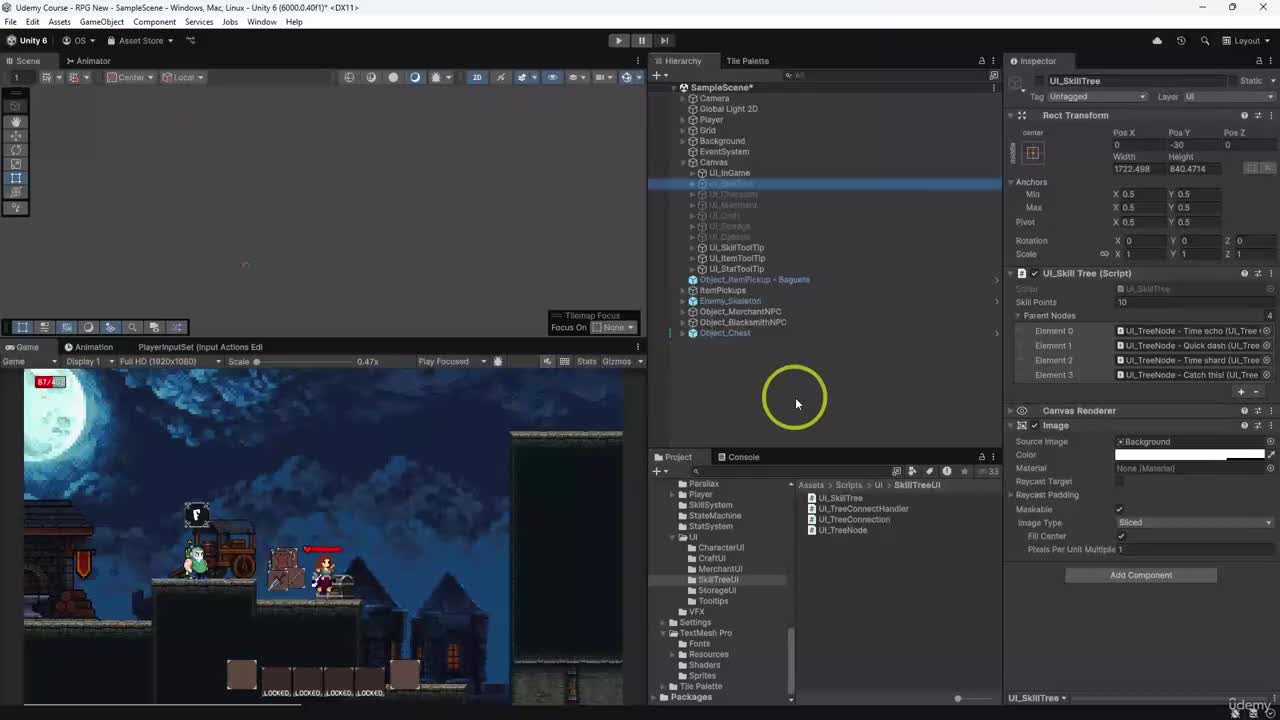Switch to the Console tab

737,457
